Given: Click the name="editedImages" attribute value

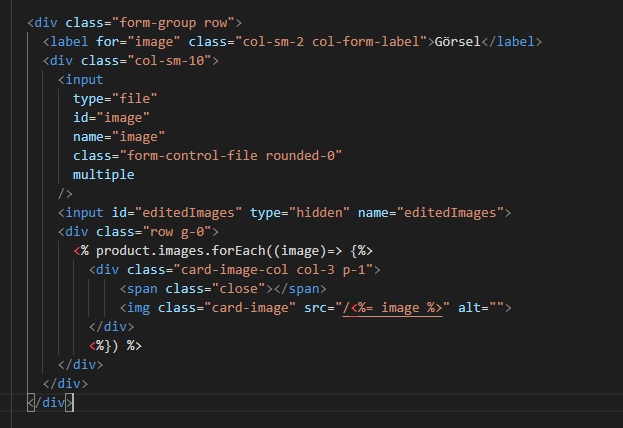Looking at the screenshot, I should [x=450, y=213].
